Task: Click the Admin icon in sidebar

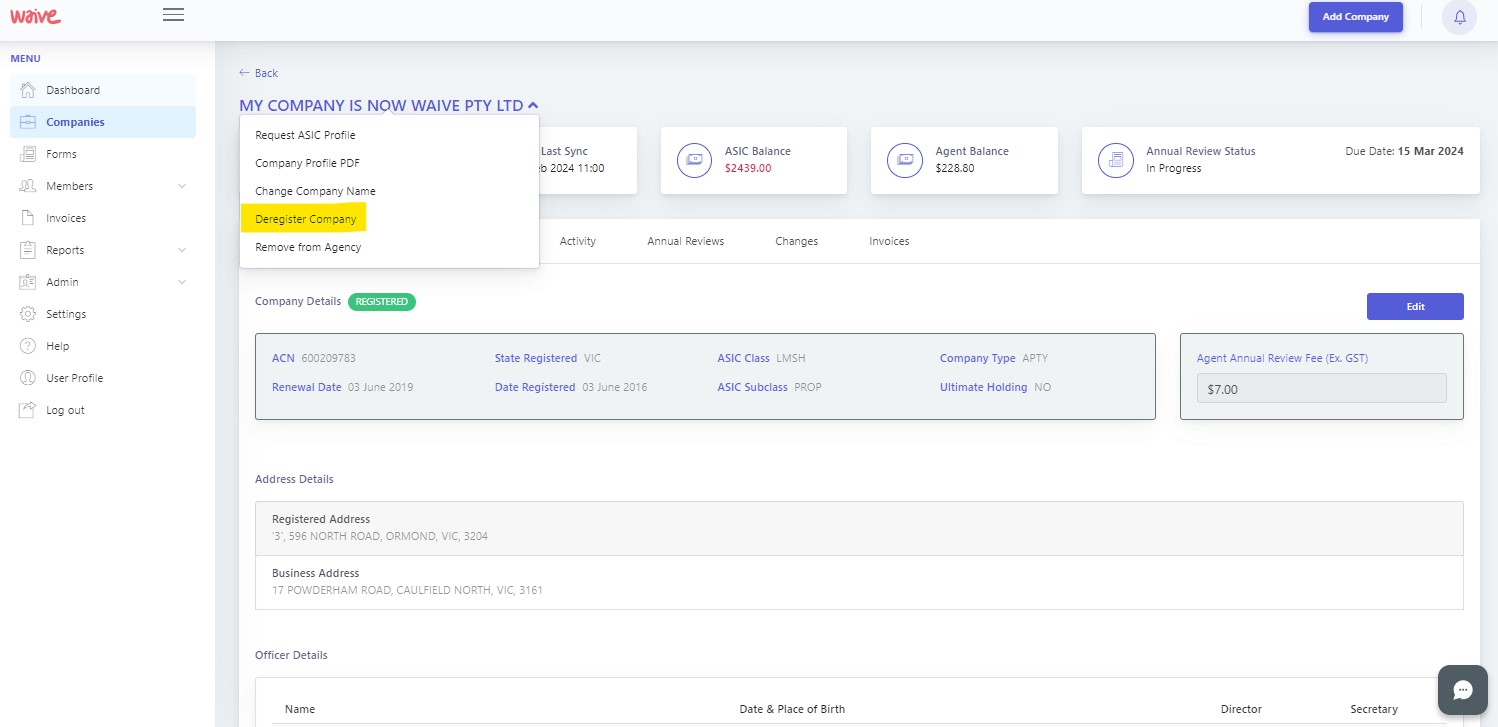Action: coord(28,282)
